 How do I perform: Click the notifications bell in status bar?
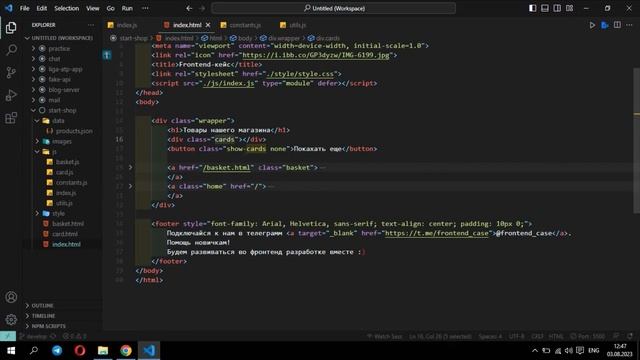tap(630, 336)
